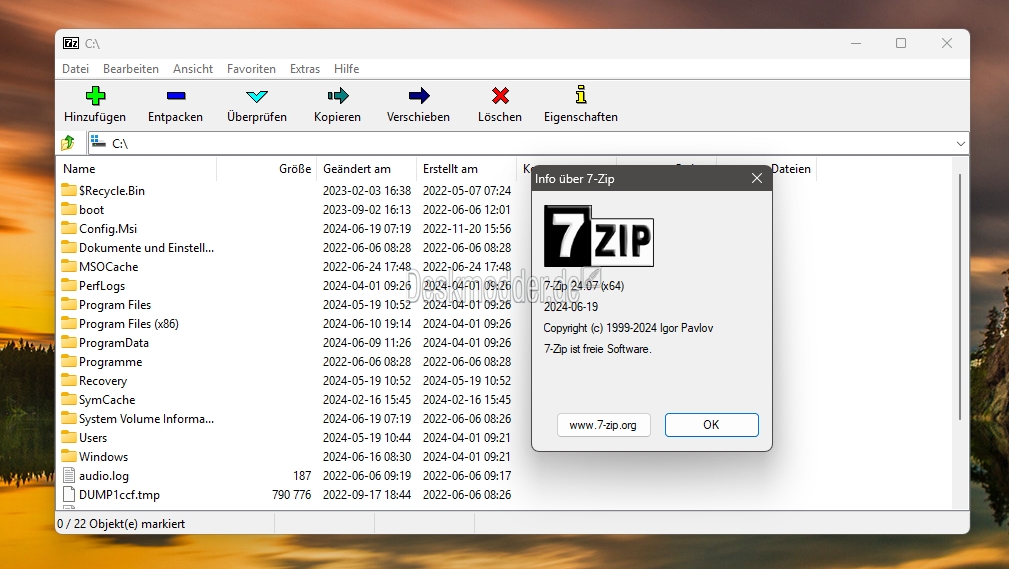
Task: Click date 2022-09-17 18:44
Action: coord(367,494)
